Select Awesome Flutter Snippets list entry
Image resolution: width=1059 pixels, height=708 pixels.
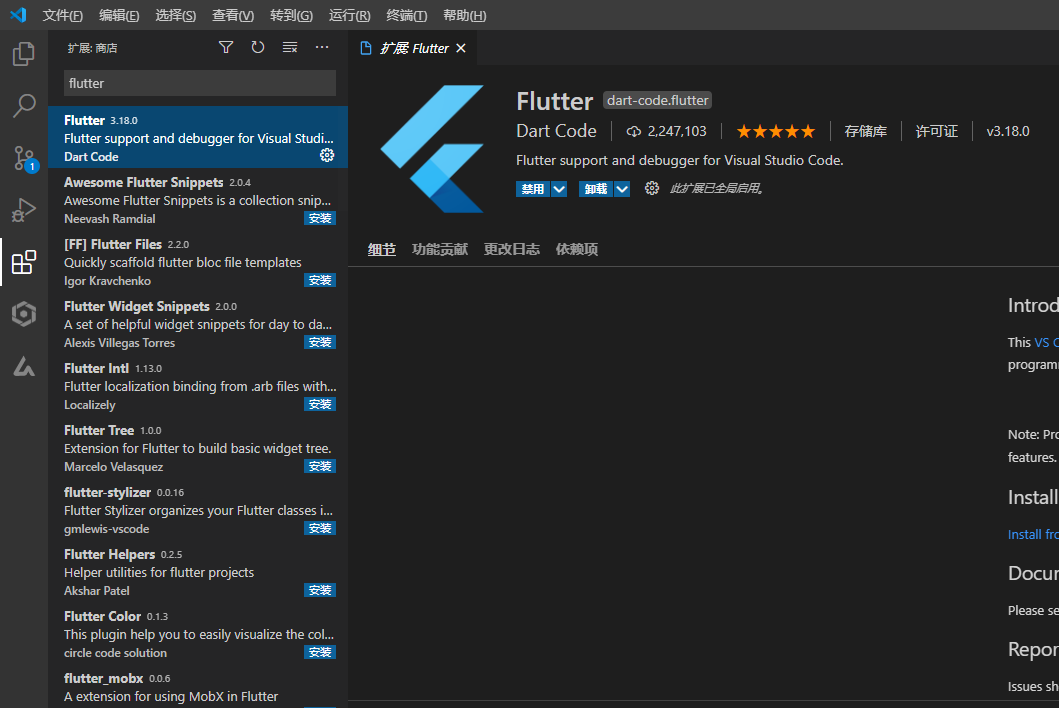click(198, 199)
